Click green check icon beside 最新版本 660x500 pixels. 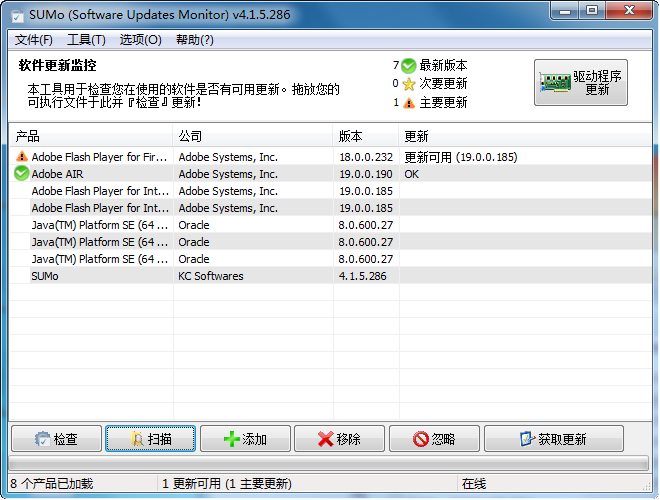pyautogui.click(x=408, y=66)
